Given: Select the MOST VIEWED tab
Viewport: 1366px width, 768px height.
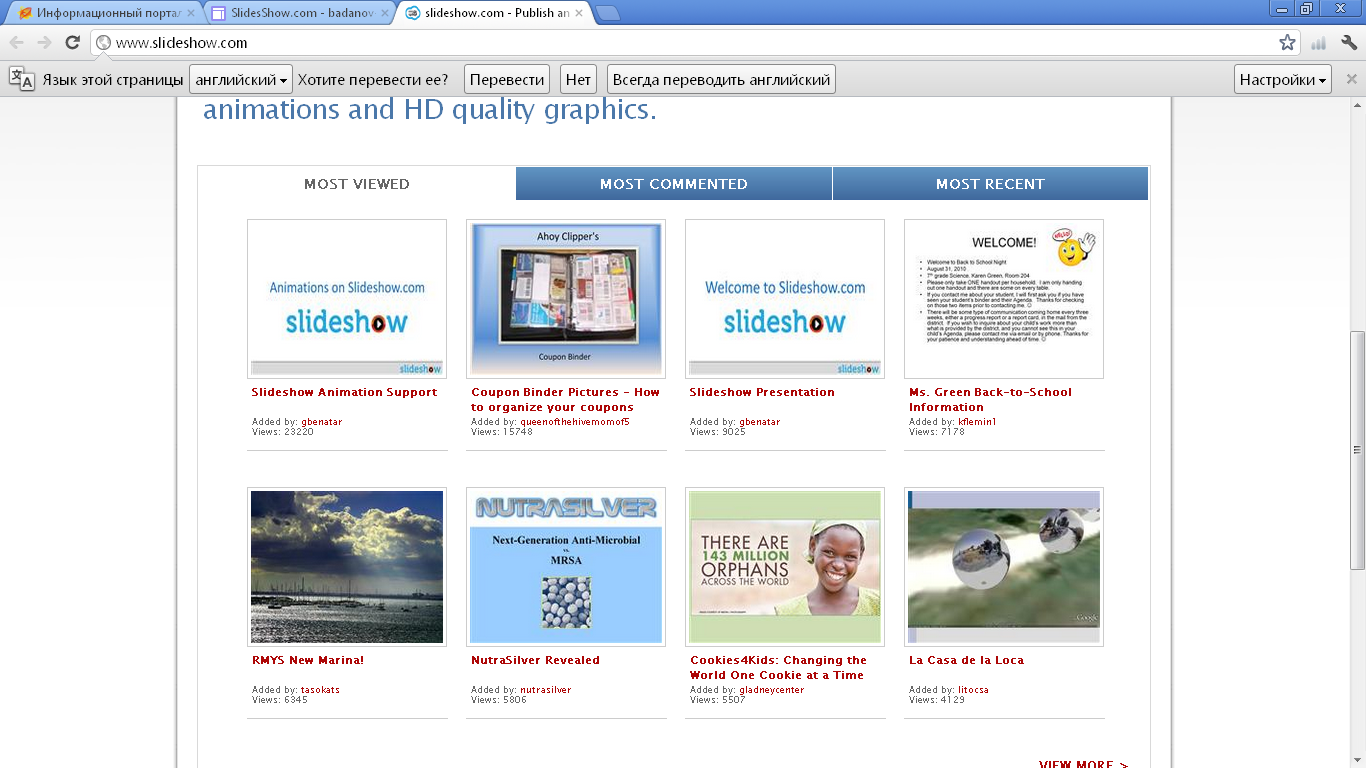Looking at the screenshot, I should [x=357, y=184].
